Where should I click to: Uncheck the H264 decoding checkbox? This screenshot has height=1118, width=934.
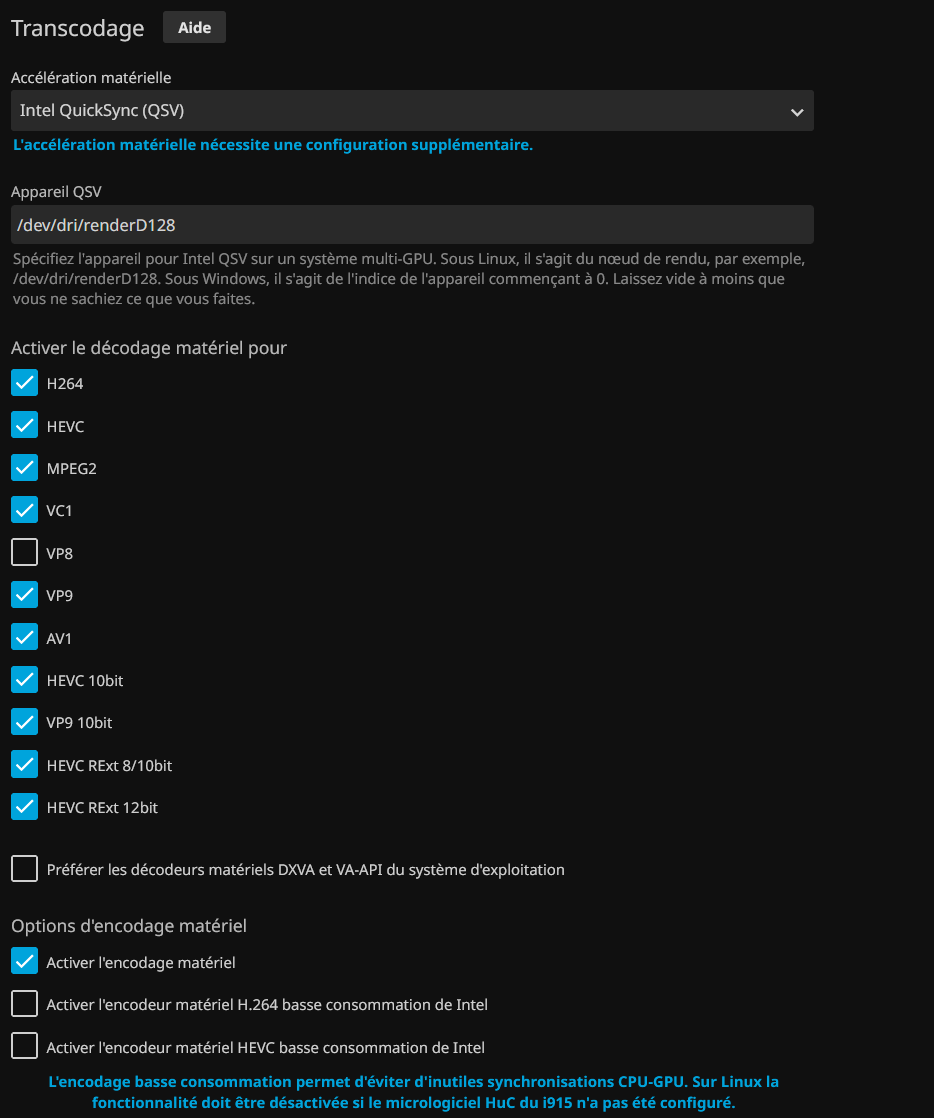coord(25,383)
